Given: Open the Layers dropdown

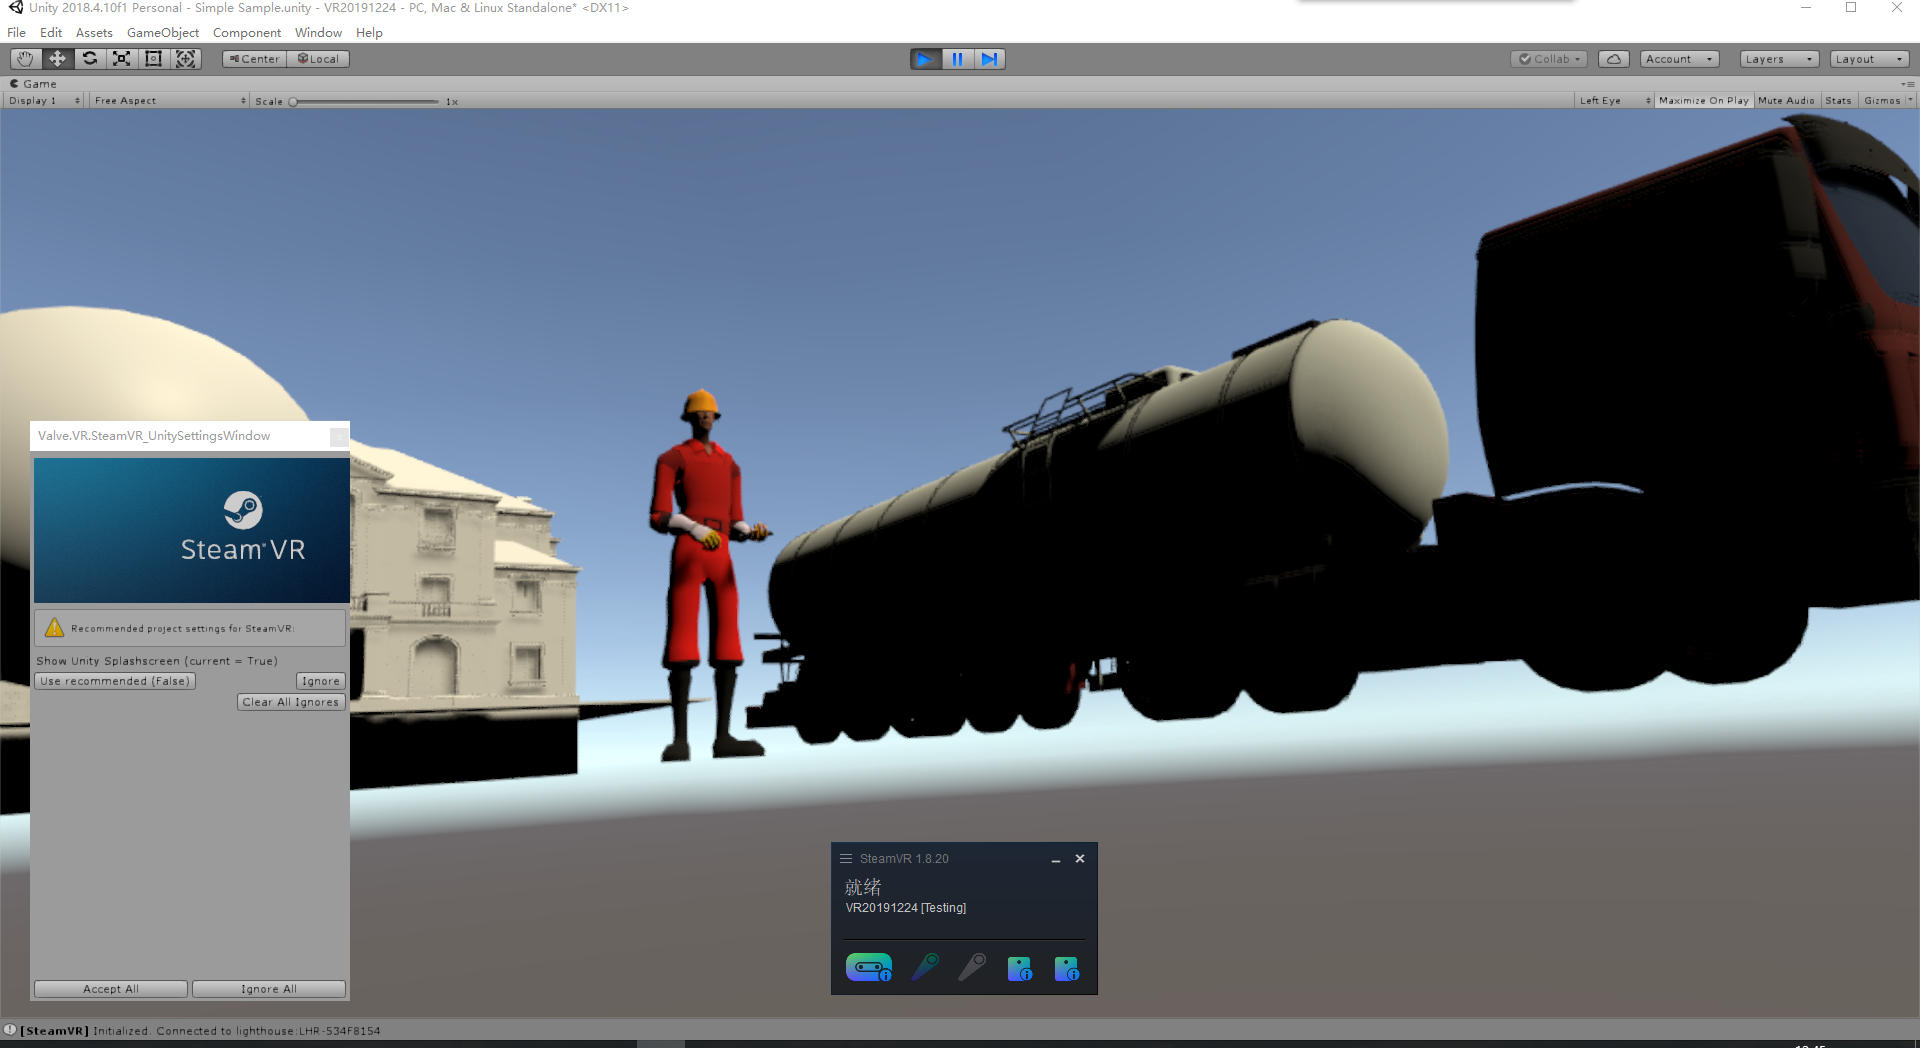Looking at the screenshot, I should click(x=1779, y=59).
